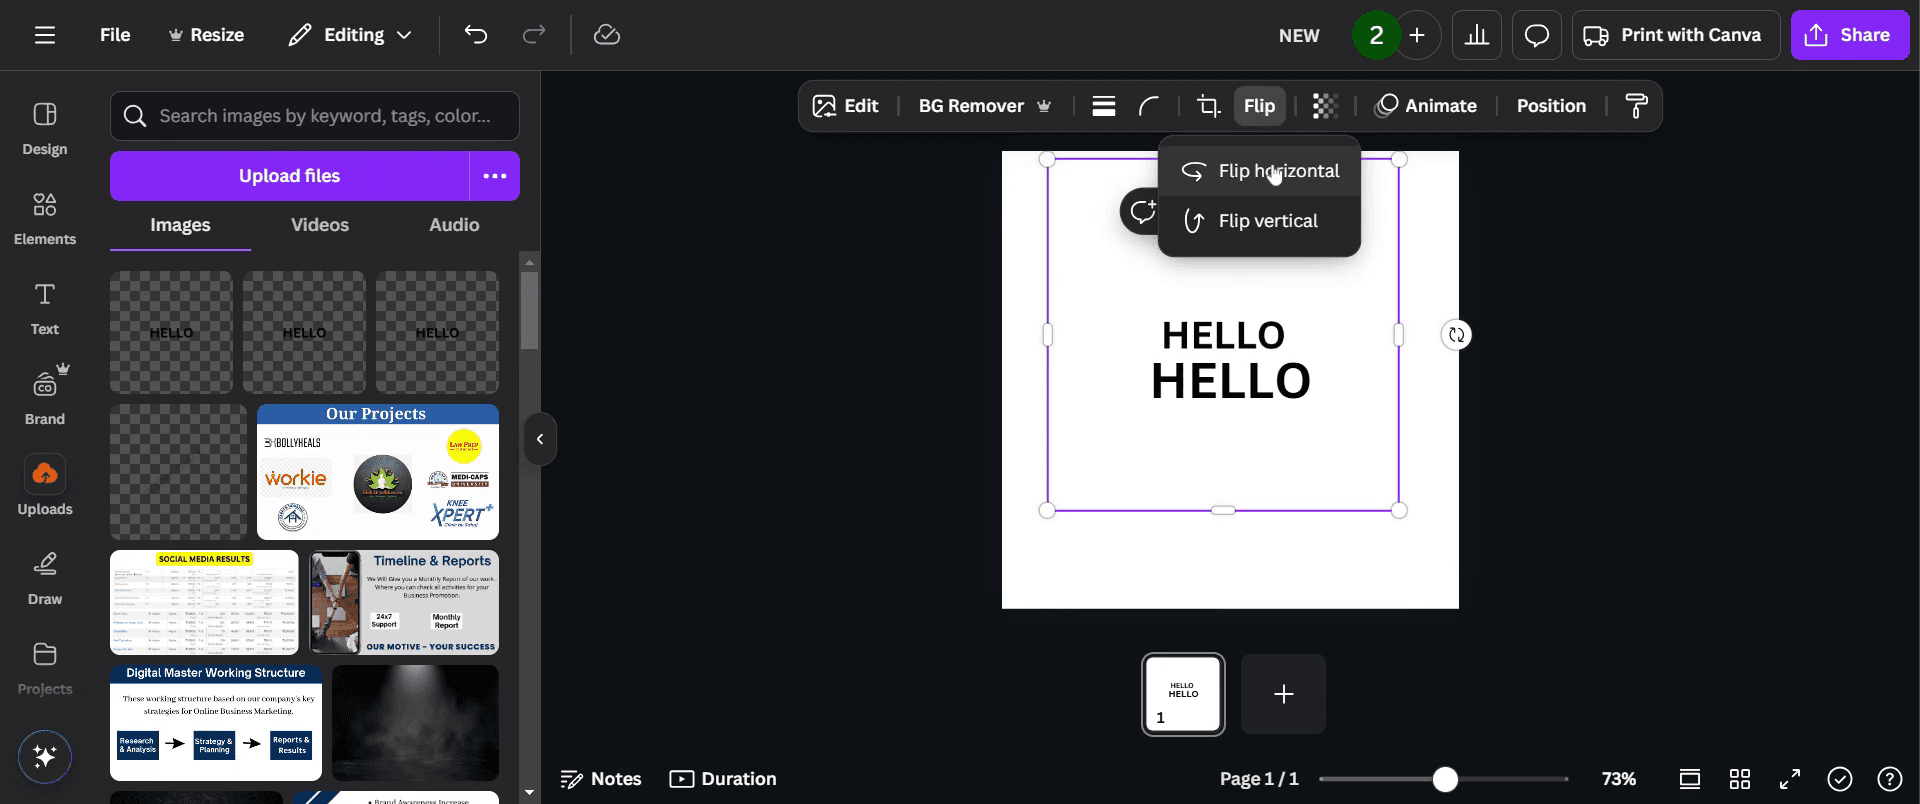The height and width of the screenshot is (804, 1920).
Task: Open the insights bar chart icon
Action: 1477,35
